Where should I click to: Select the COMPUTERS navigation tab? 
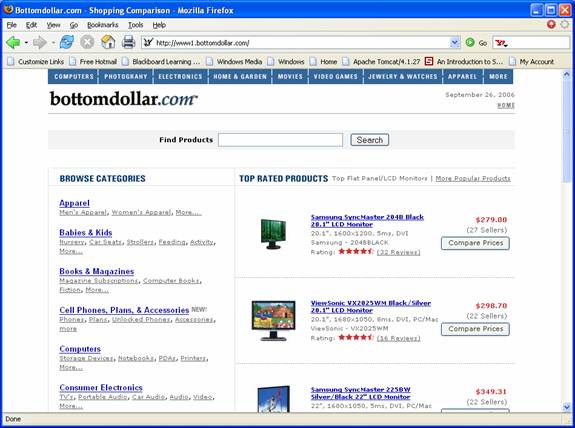click(73, 77)
